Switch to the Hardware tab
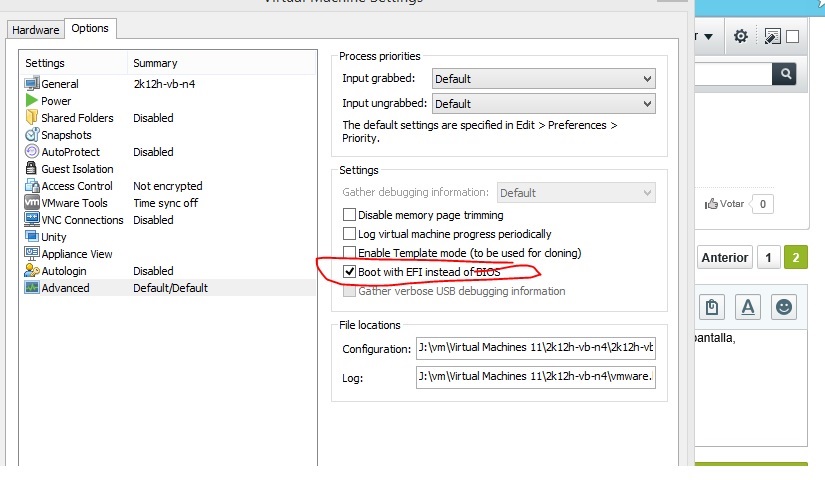The height and width of the screenshot is (480, 825). (35, 29)
